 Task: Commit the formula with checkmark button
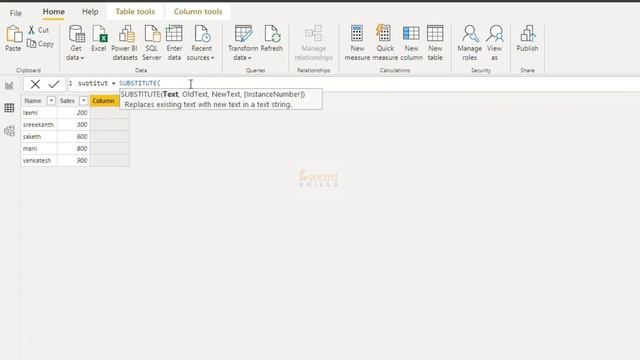53,84
